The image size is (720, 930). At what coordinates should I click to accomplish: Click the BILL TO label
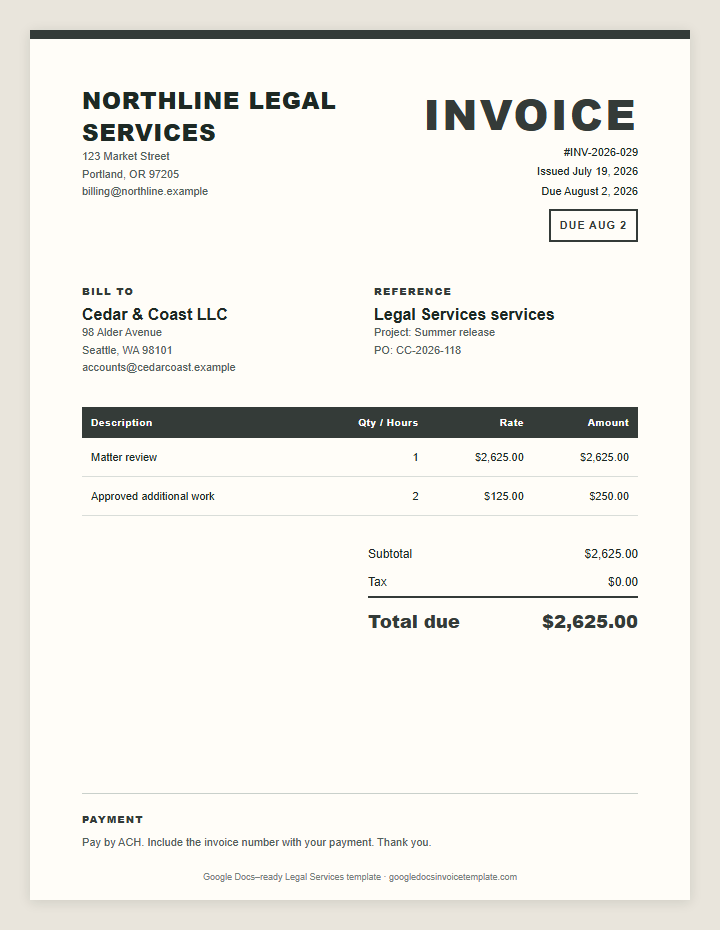108,291
